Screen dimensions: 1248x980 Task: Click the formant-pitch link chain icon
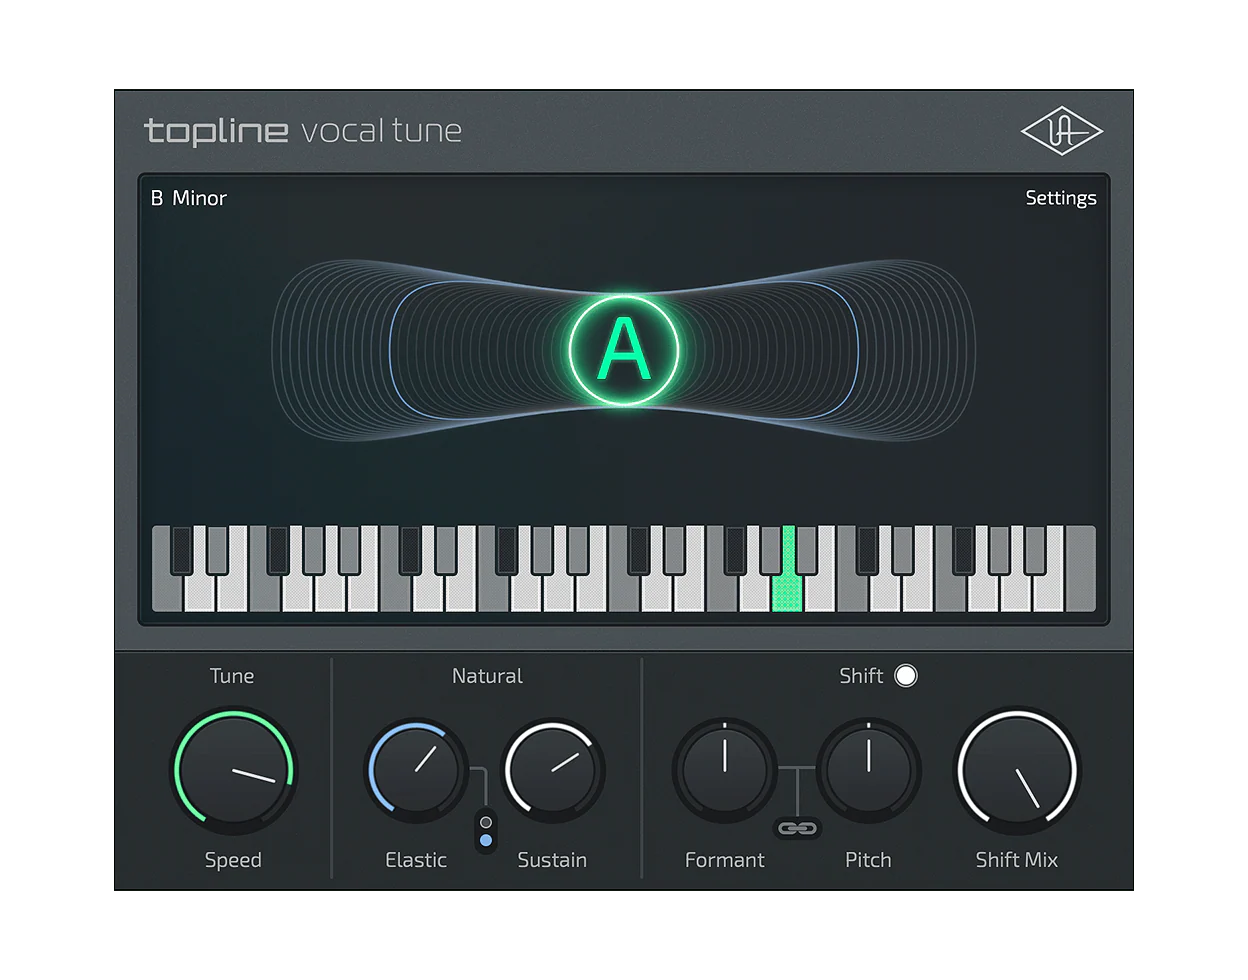(797, 828)
